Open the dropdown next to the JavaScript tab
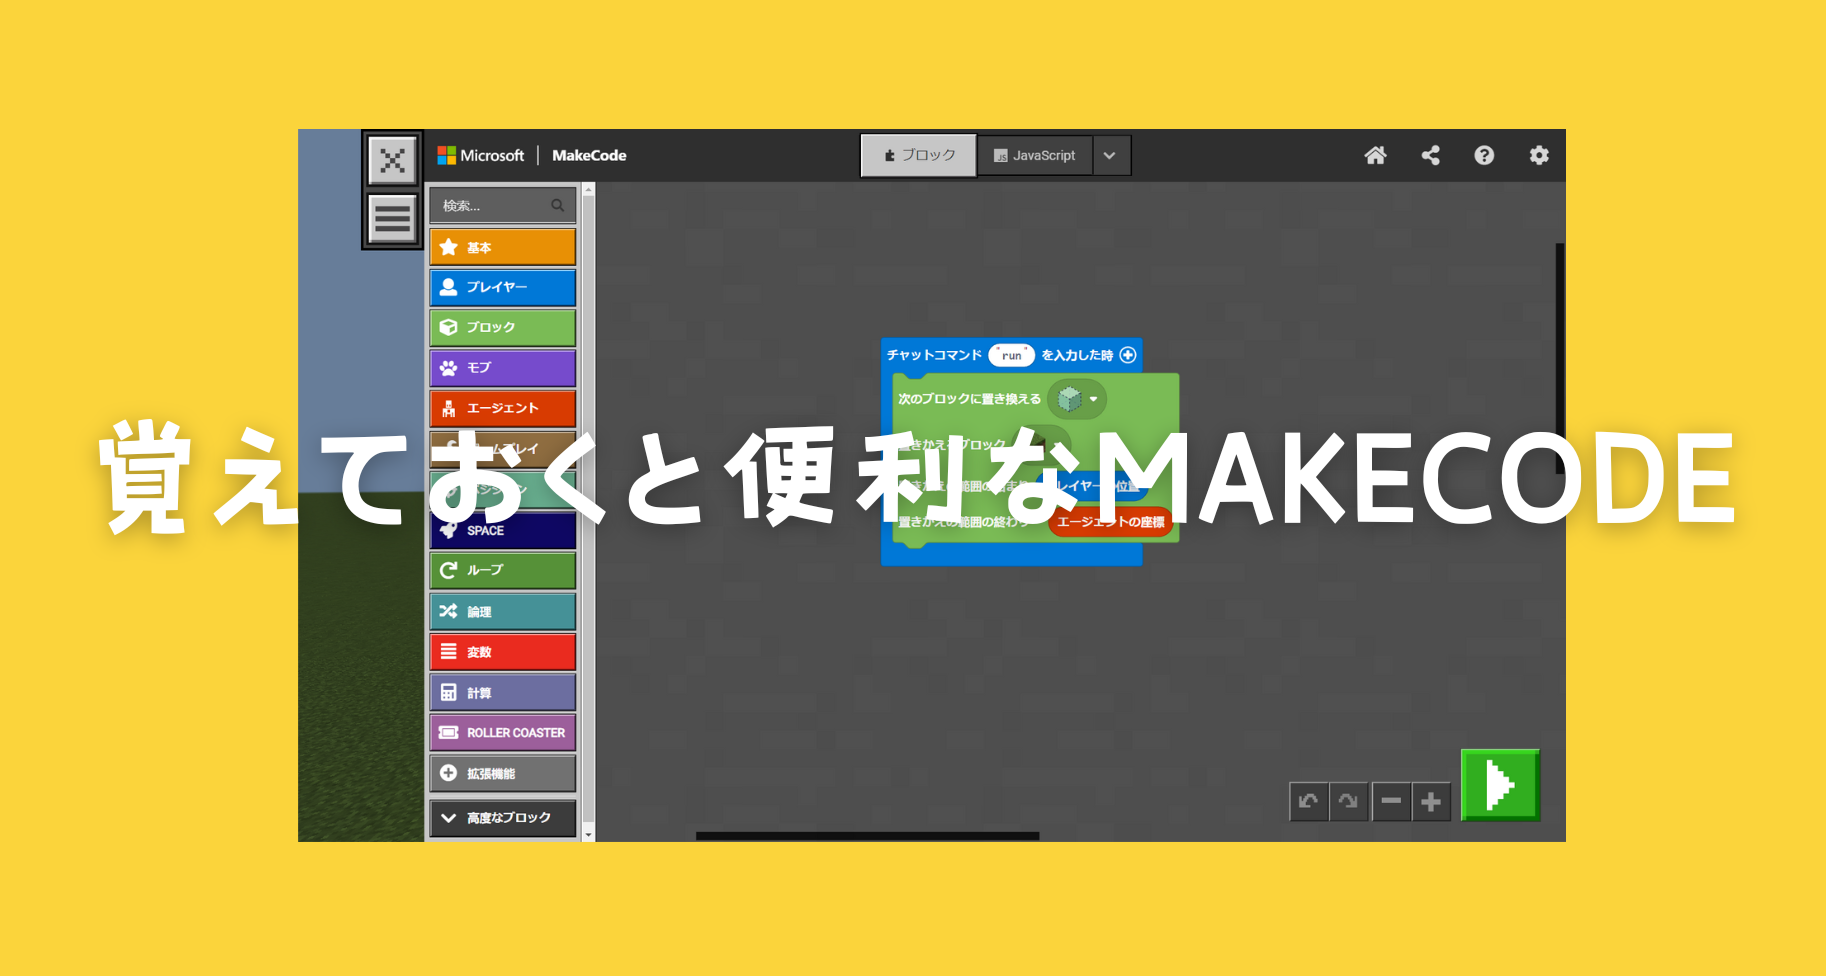The image size is (1826, 976). point(1109,155)
